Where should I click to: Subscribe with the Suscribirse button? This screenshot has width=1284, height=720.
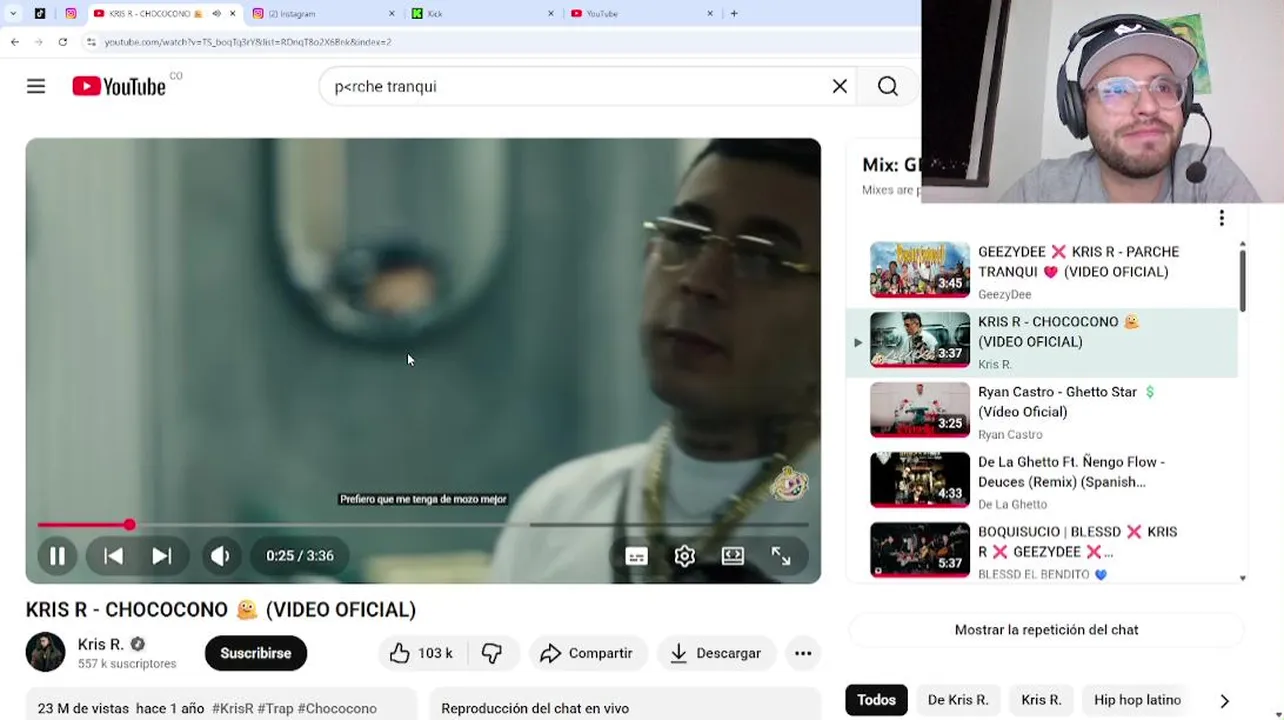click(x=256, y=653)
